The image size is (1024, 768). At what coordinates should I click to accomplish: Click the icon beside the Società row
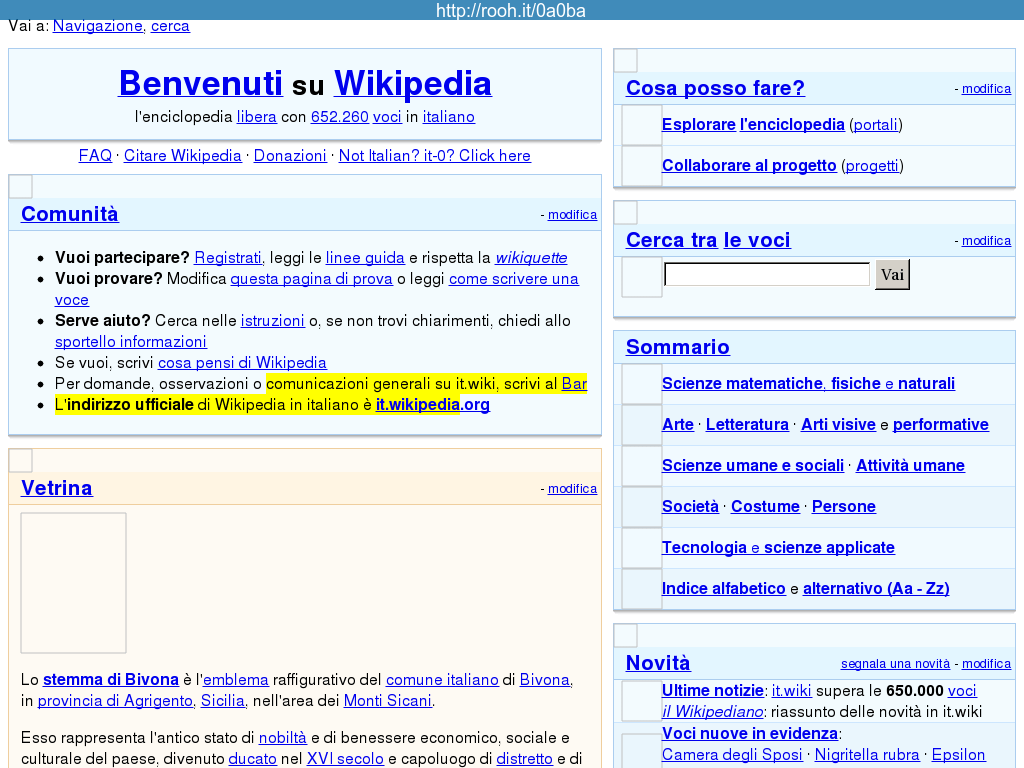click(x=642, y=507)
